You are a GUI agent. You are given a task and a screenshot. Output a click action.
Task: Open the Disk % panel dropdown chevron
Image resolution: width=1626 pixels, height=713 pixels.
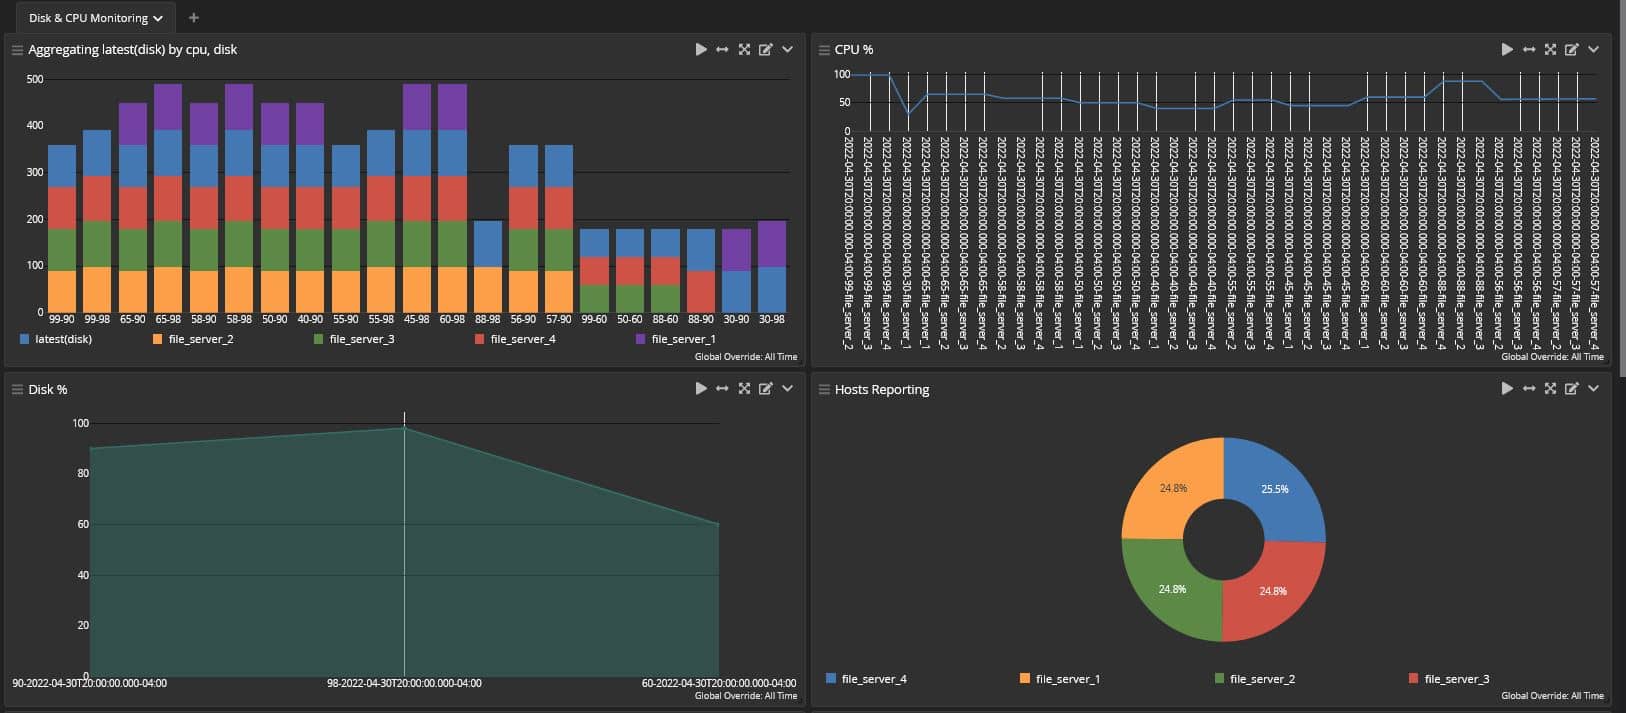[x=787, y=389]
